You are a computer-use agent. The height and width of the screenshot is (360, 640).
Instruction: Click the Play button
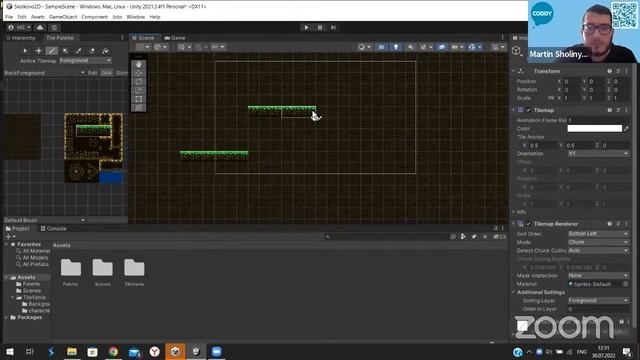307,27
